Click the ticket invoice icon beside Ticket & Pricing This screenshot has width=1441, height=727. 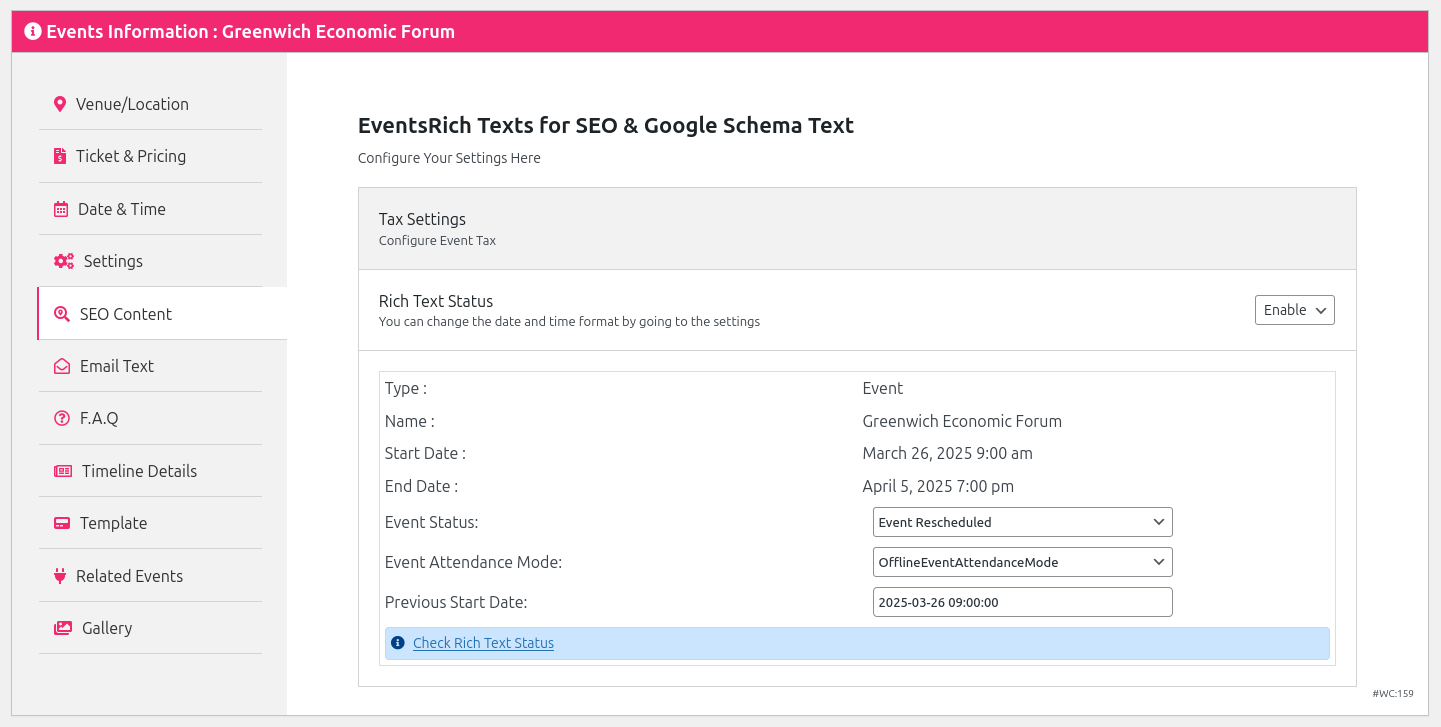click(x=60, y=156)
